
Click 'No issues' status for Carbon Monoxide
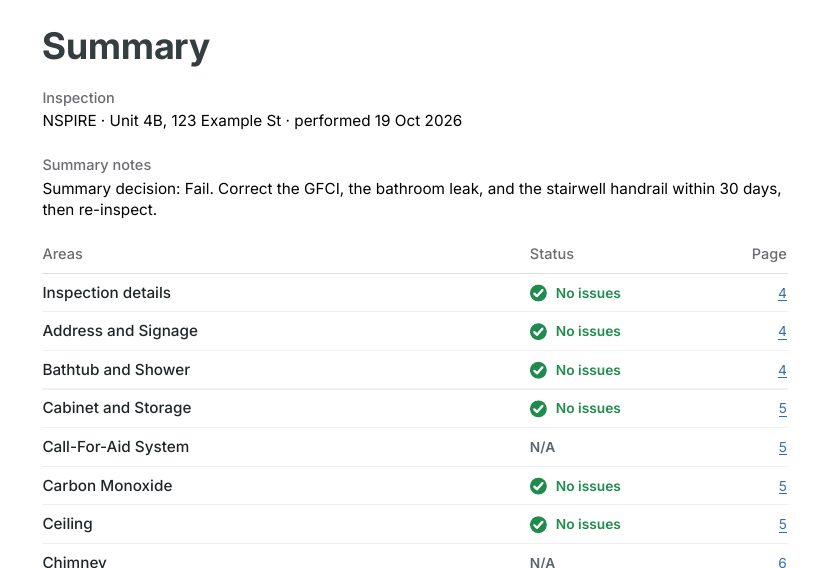point(588,486)
